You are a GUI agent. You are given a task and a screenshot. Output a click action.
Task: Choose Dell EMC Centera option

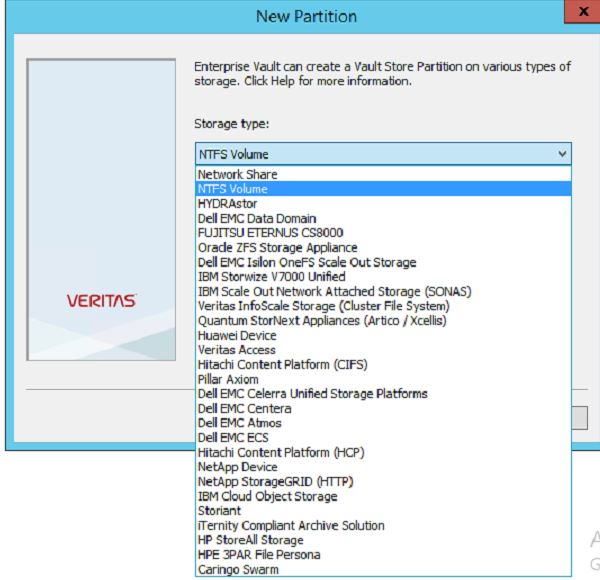[244, 409]
